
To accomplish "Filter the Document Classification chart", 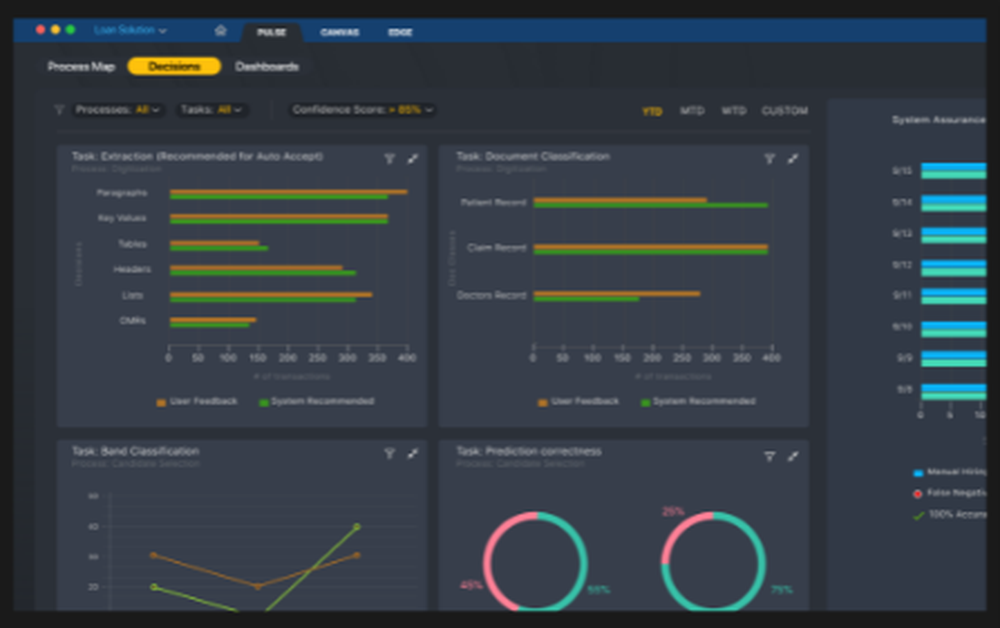I will pyautogui.click(x=770, y=159).
